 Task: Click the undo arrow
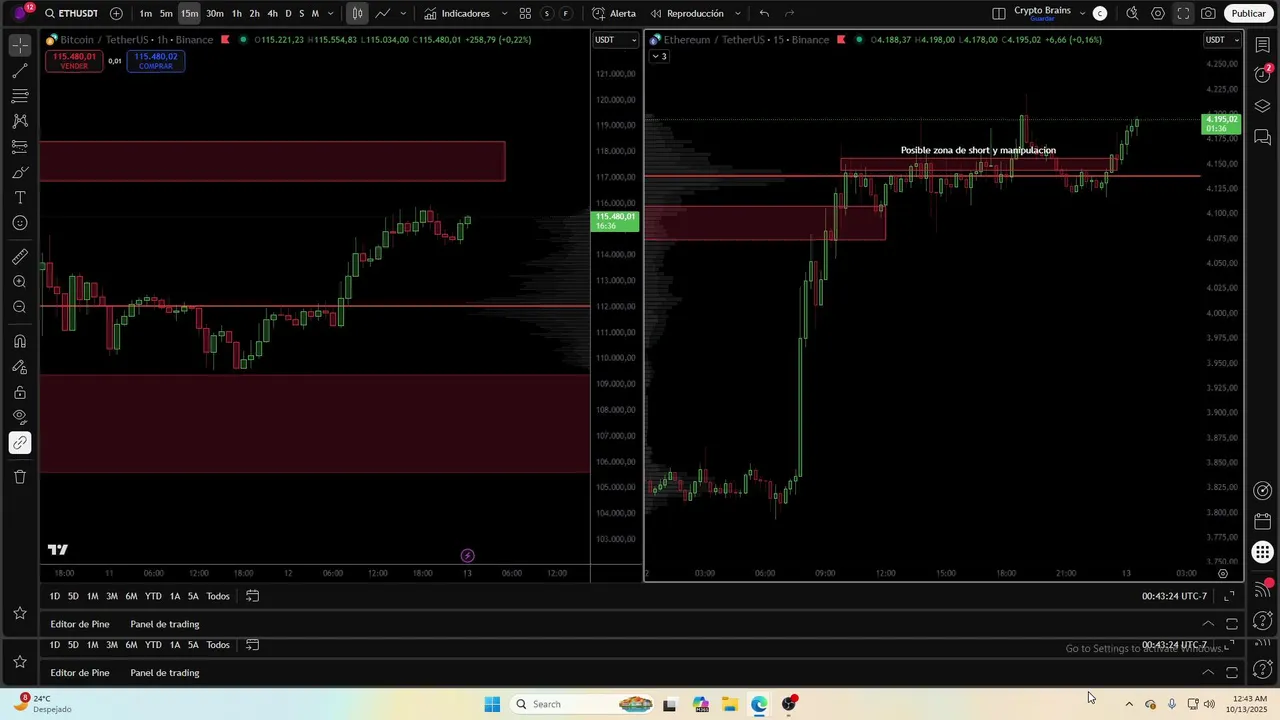[764, 13]
